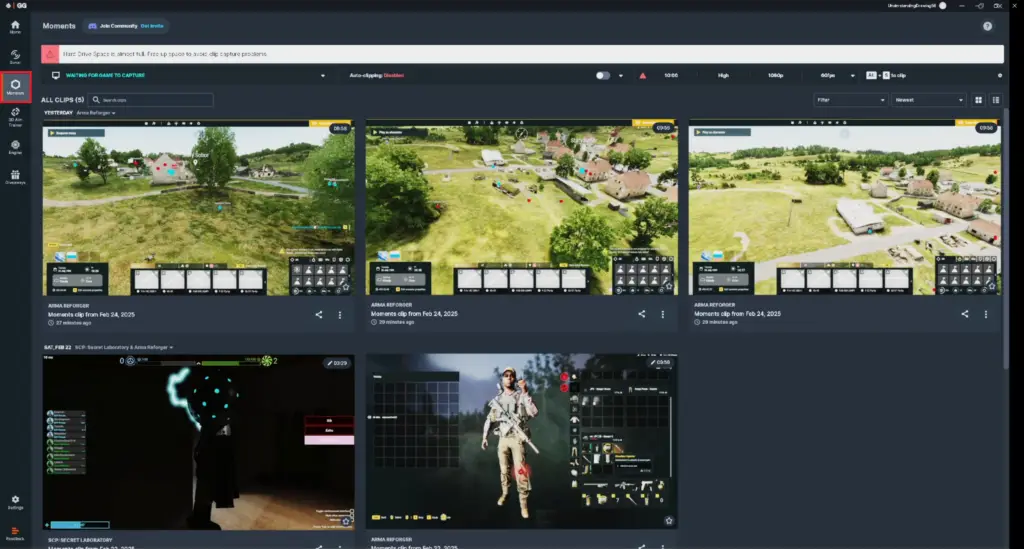1024x549 pixels.
Task: Open Home in the left sidebar
Action: pos(15,27)
